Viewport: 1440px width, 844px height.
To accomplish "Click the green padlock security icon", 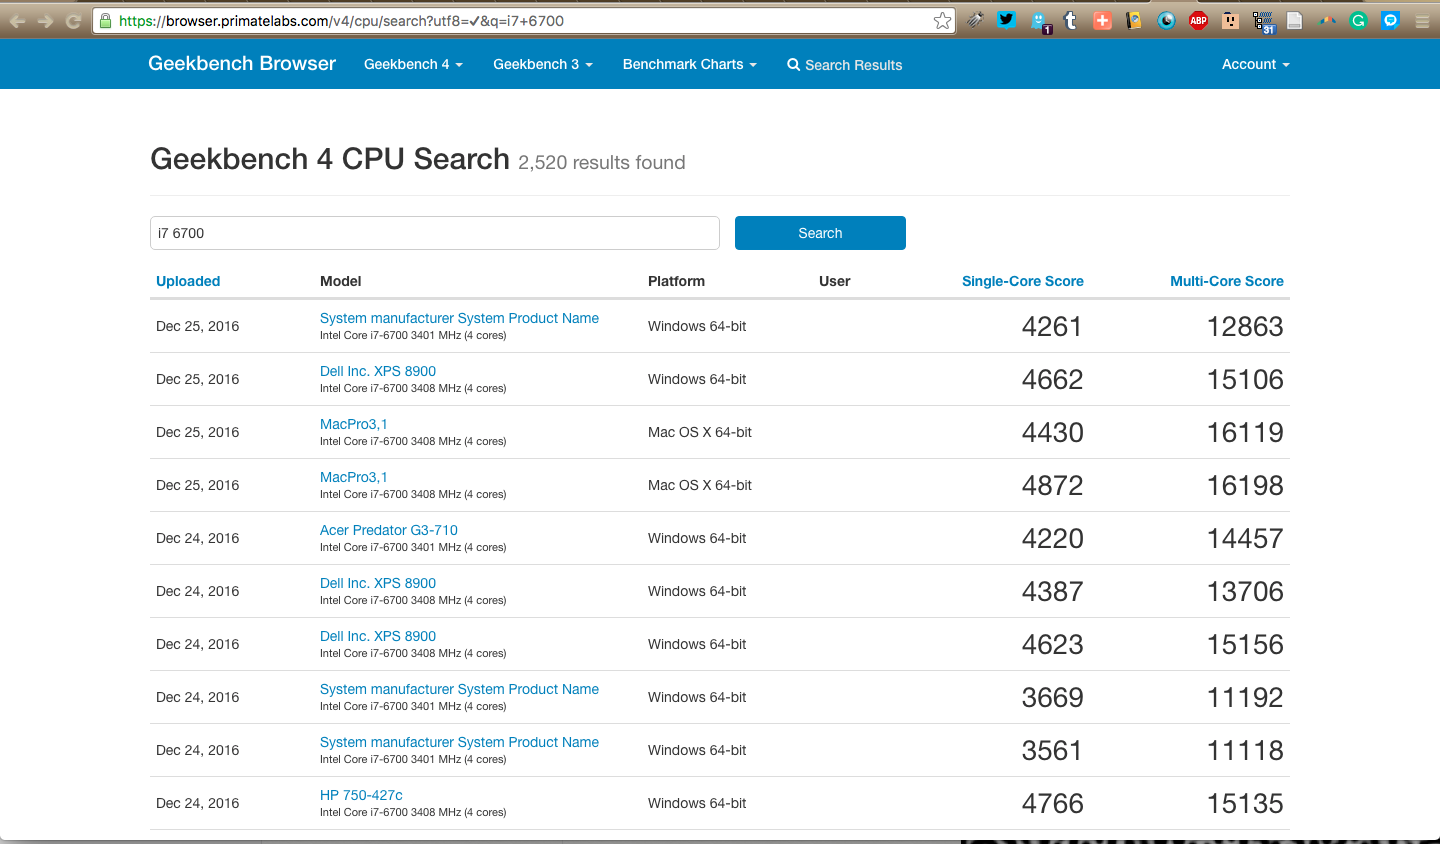I will coord(105,21).
